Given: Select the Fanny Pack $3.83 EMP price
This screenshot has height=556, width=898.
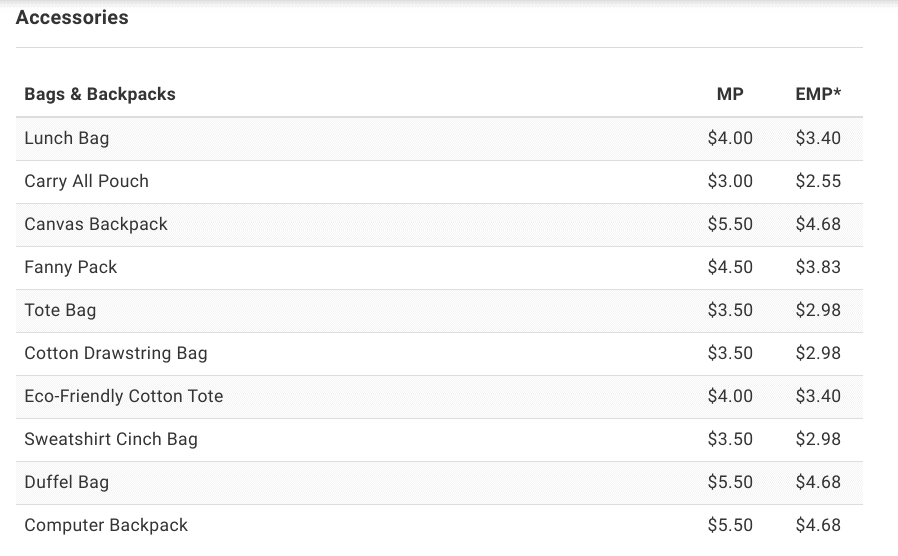Looking at the screenshot, I should pyautogui.click(x=818, y=267).
